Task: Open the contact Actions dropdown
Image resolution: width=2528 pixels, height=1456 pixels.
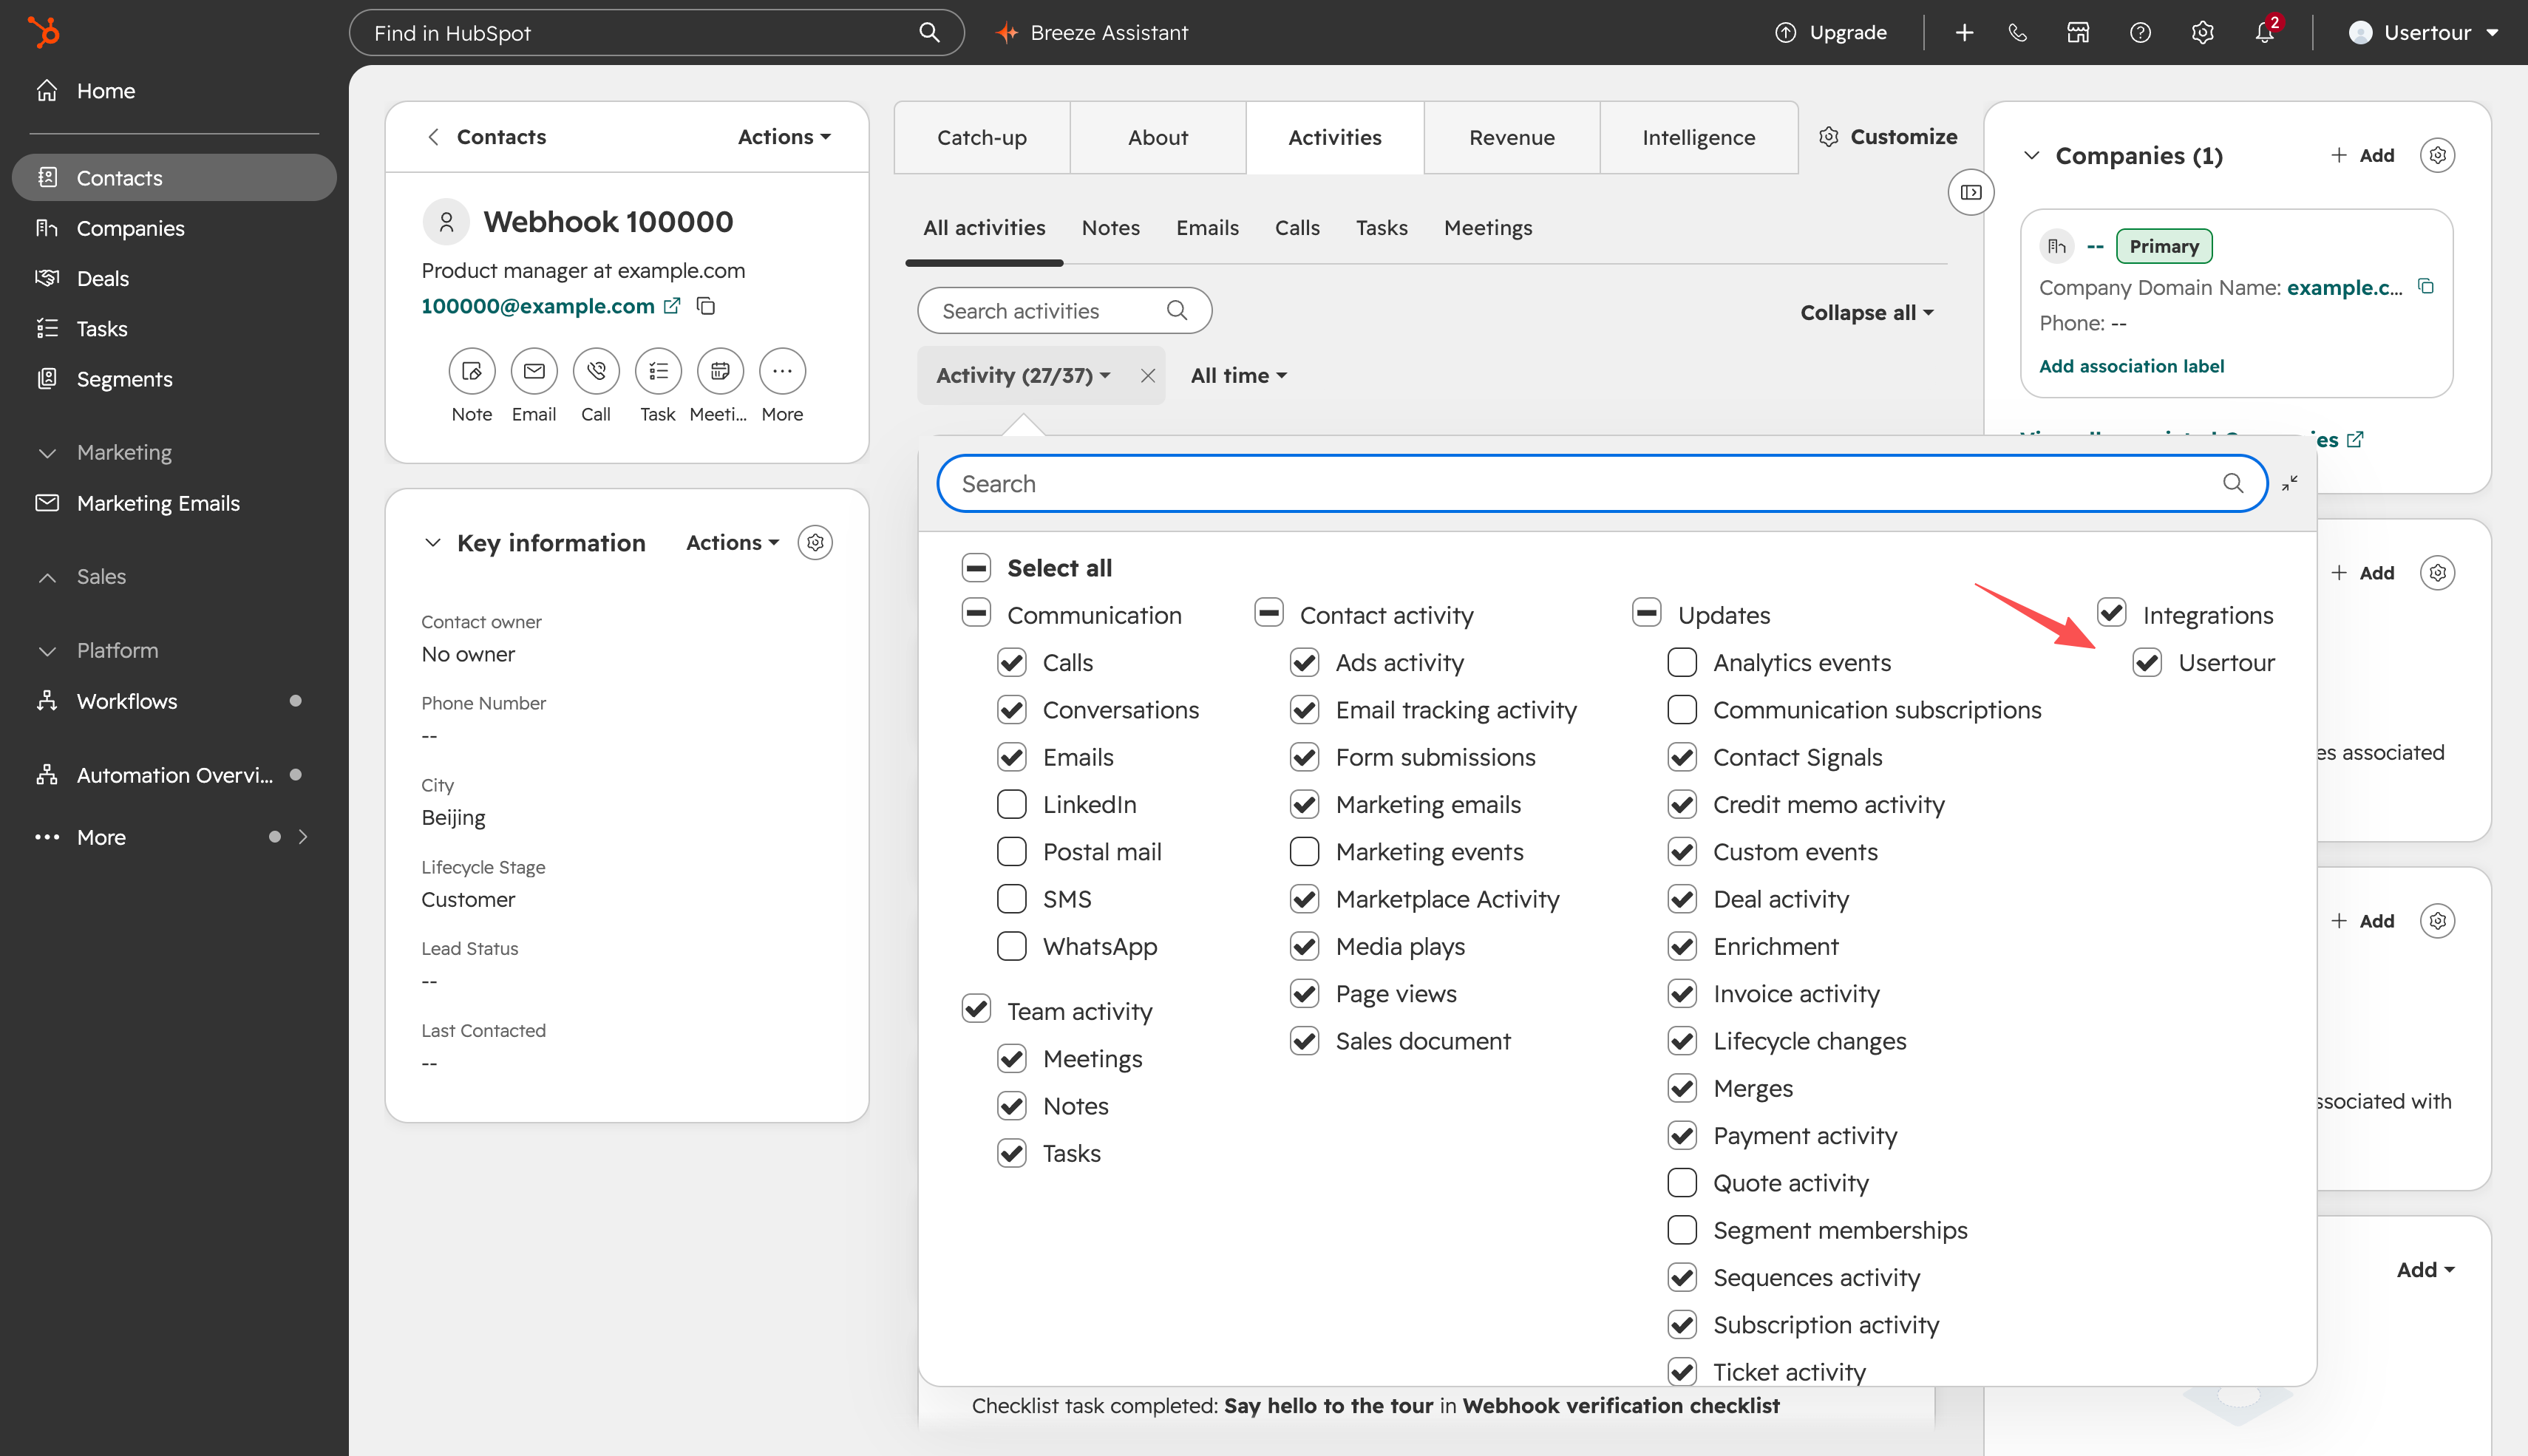Action: point(784,137)
